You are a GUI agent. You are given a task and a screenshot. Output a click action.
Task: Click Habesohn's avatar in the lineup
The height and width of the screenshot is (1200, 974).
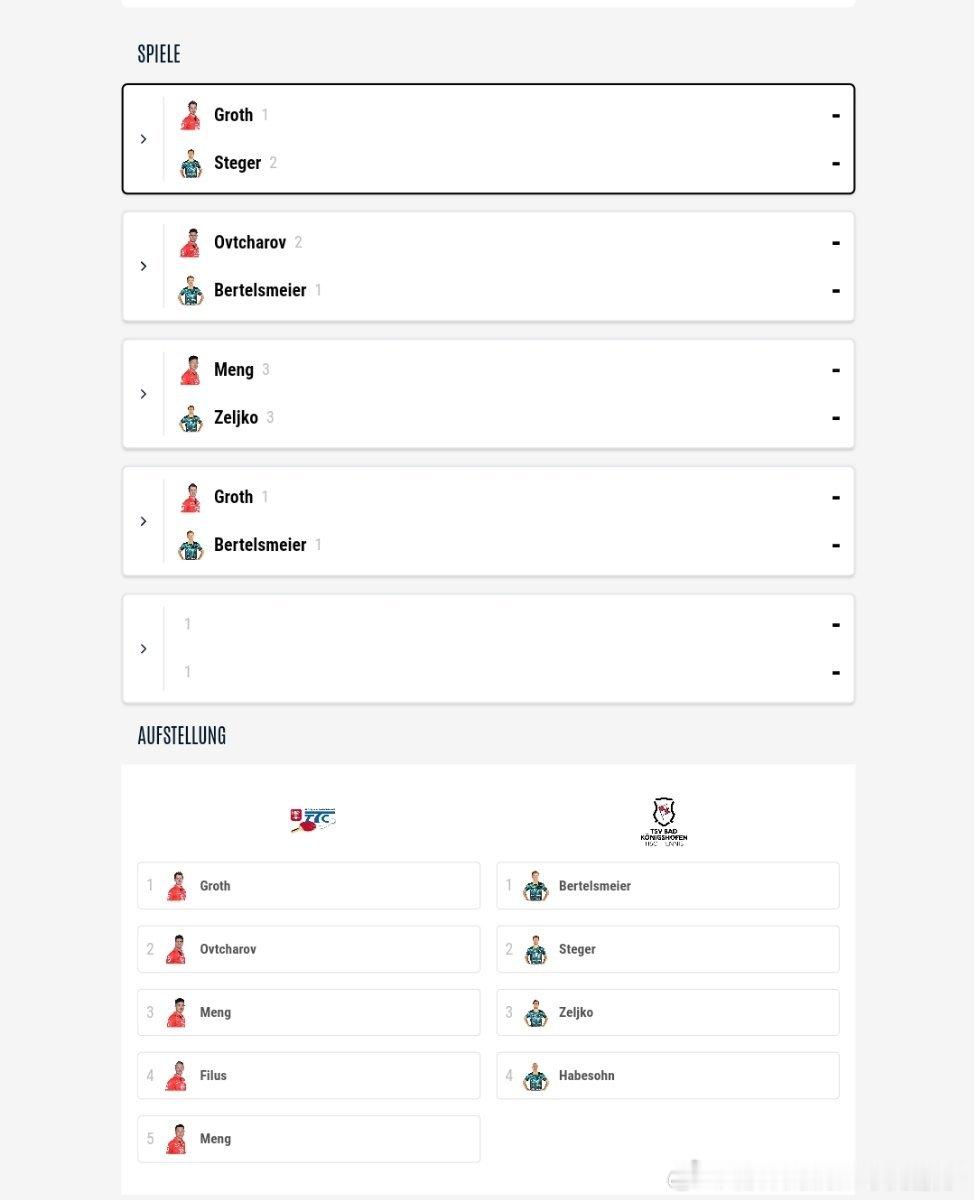(x=536, y=1076)
